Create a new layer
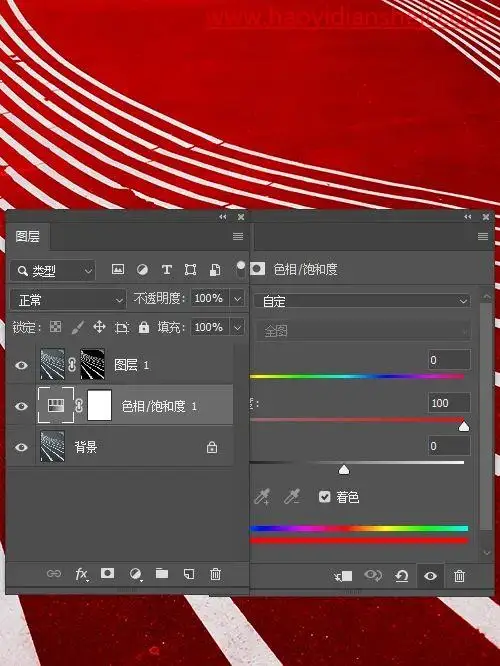The image size is (500, 666). click(x=189, y=574)
